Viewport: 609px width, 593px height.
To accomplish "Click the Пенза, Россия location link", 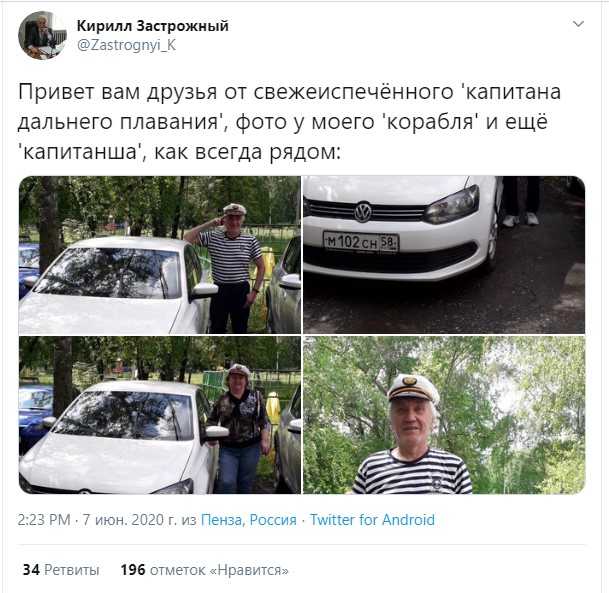I will [x=249, y=520].
